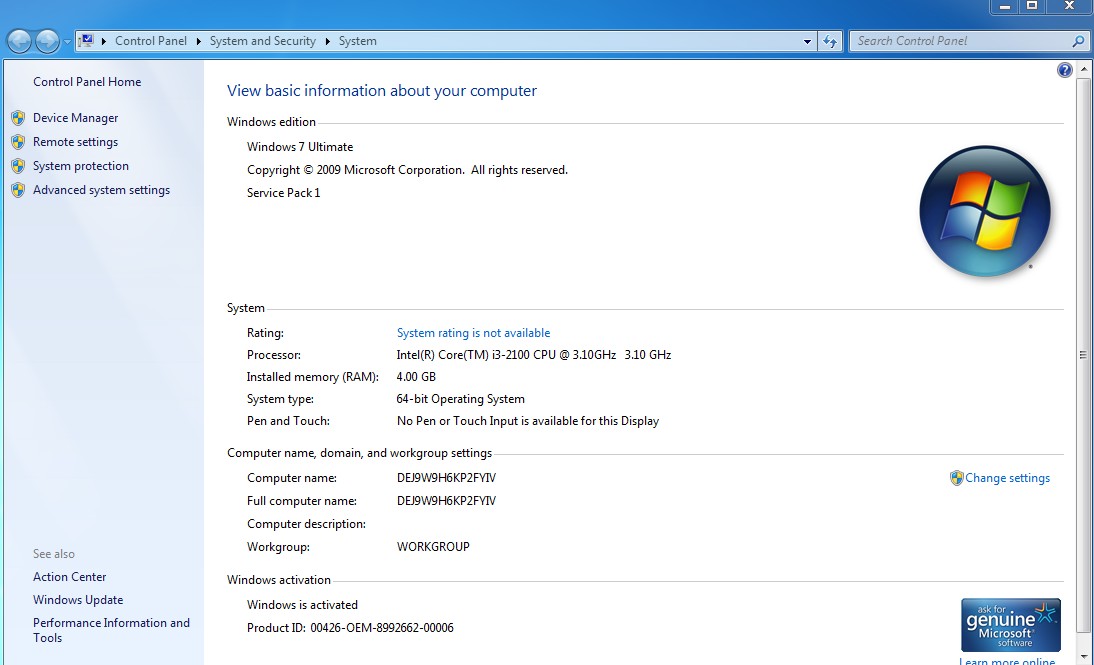This screenshot has height=665, width=1094.
Task: Open help via the blue question icon
Action: (x=1064, y=70)
